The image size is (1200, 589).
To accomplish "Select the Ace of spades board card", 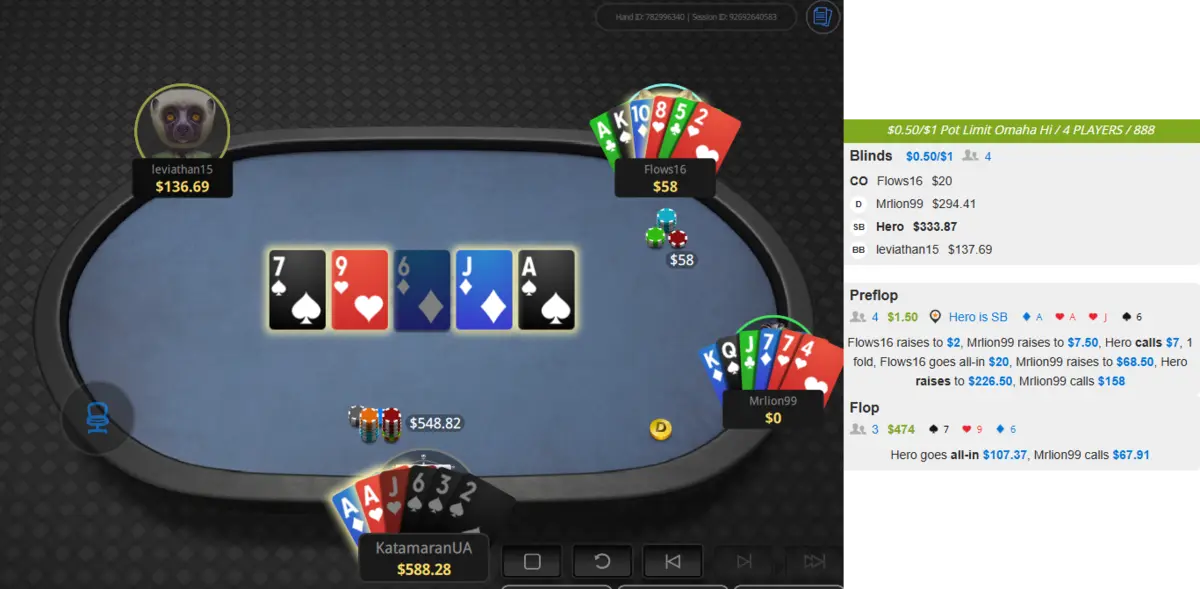I will [x=547, y=290].
